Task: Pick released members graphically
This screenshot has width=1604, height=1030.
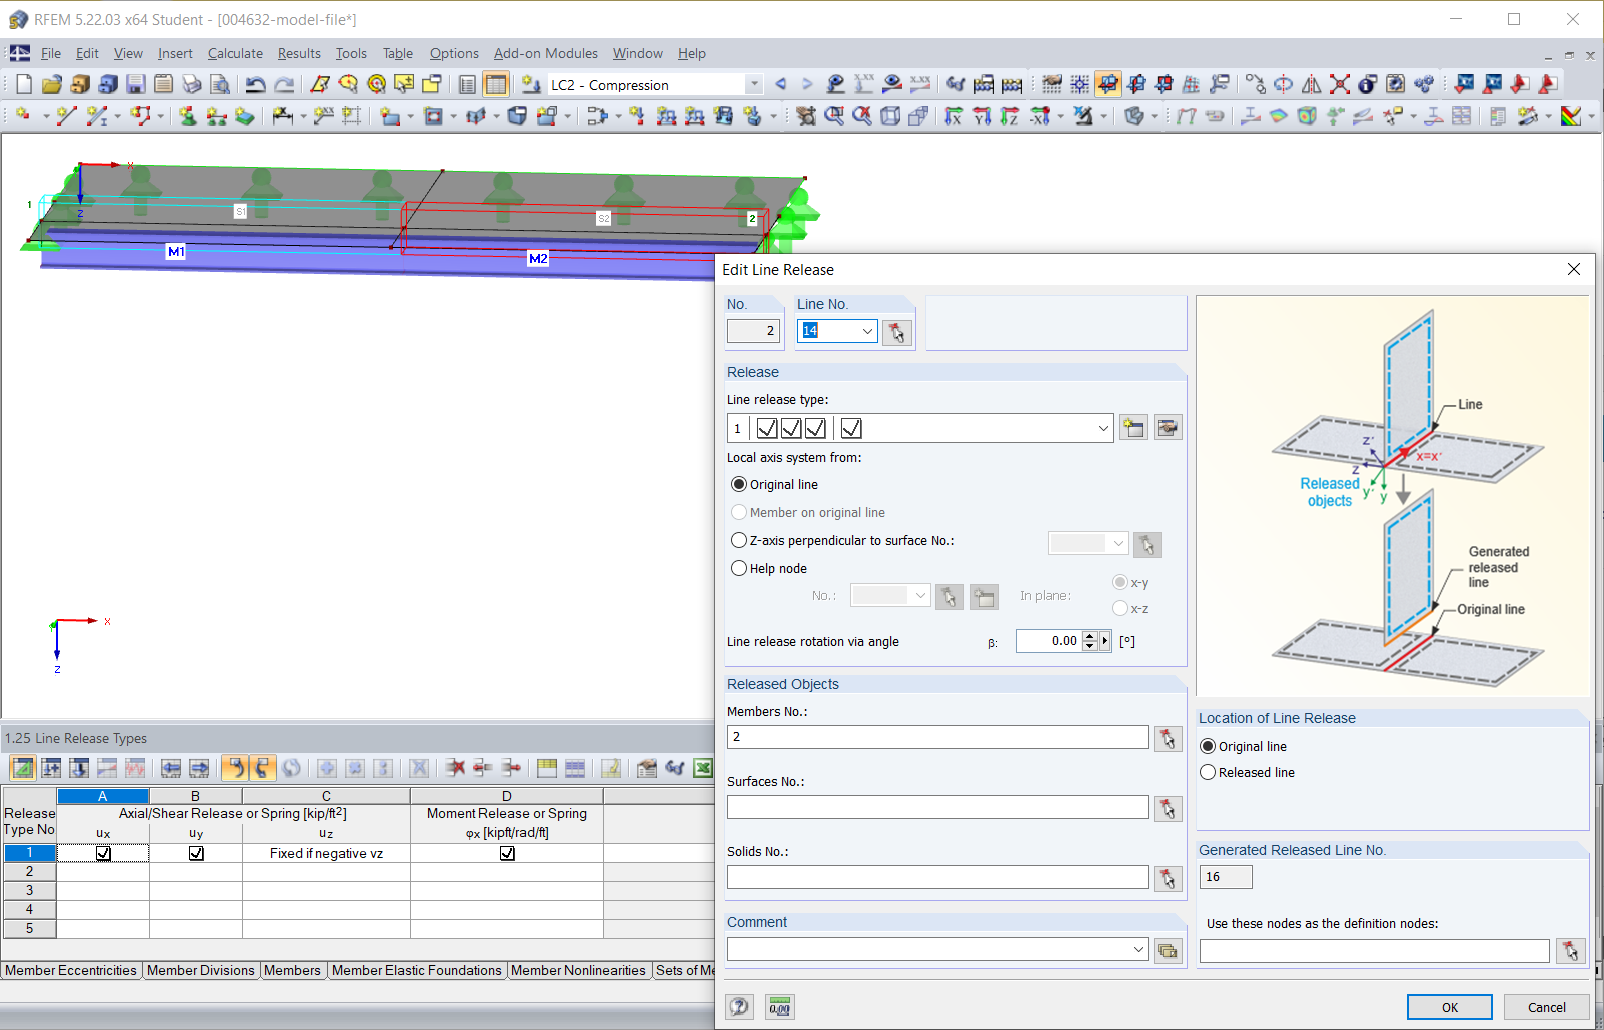Action: (1168, 739)
